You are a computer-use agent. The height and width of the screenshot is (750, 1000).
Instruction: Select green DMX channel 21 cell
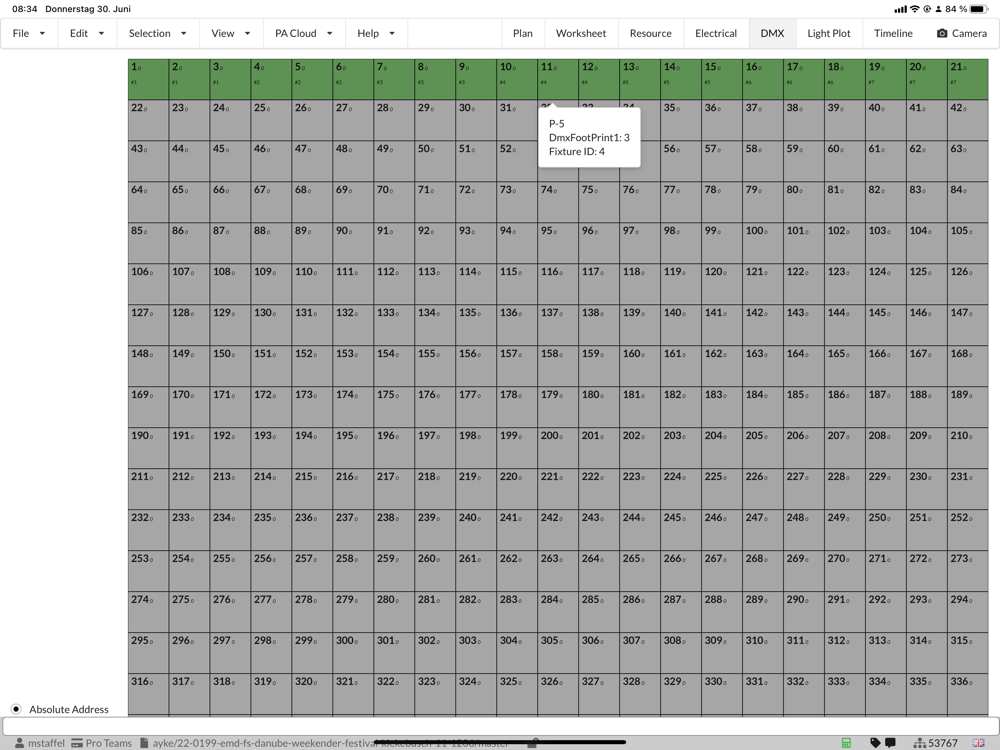(967, 79)
